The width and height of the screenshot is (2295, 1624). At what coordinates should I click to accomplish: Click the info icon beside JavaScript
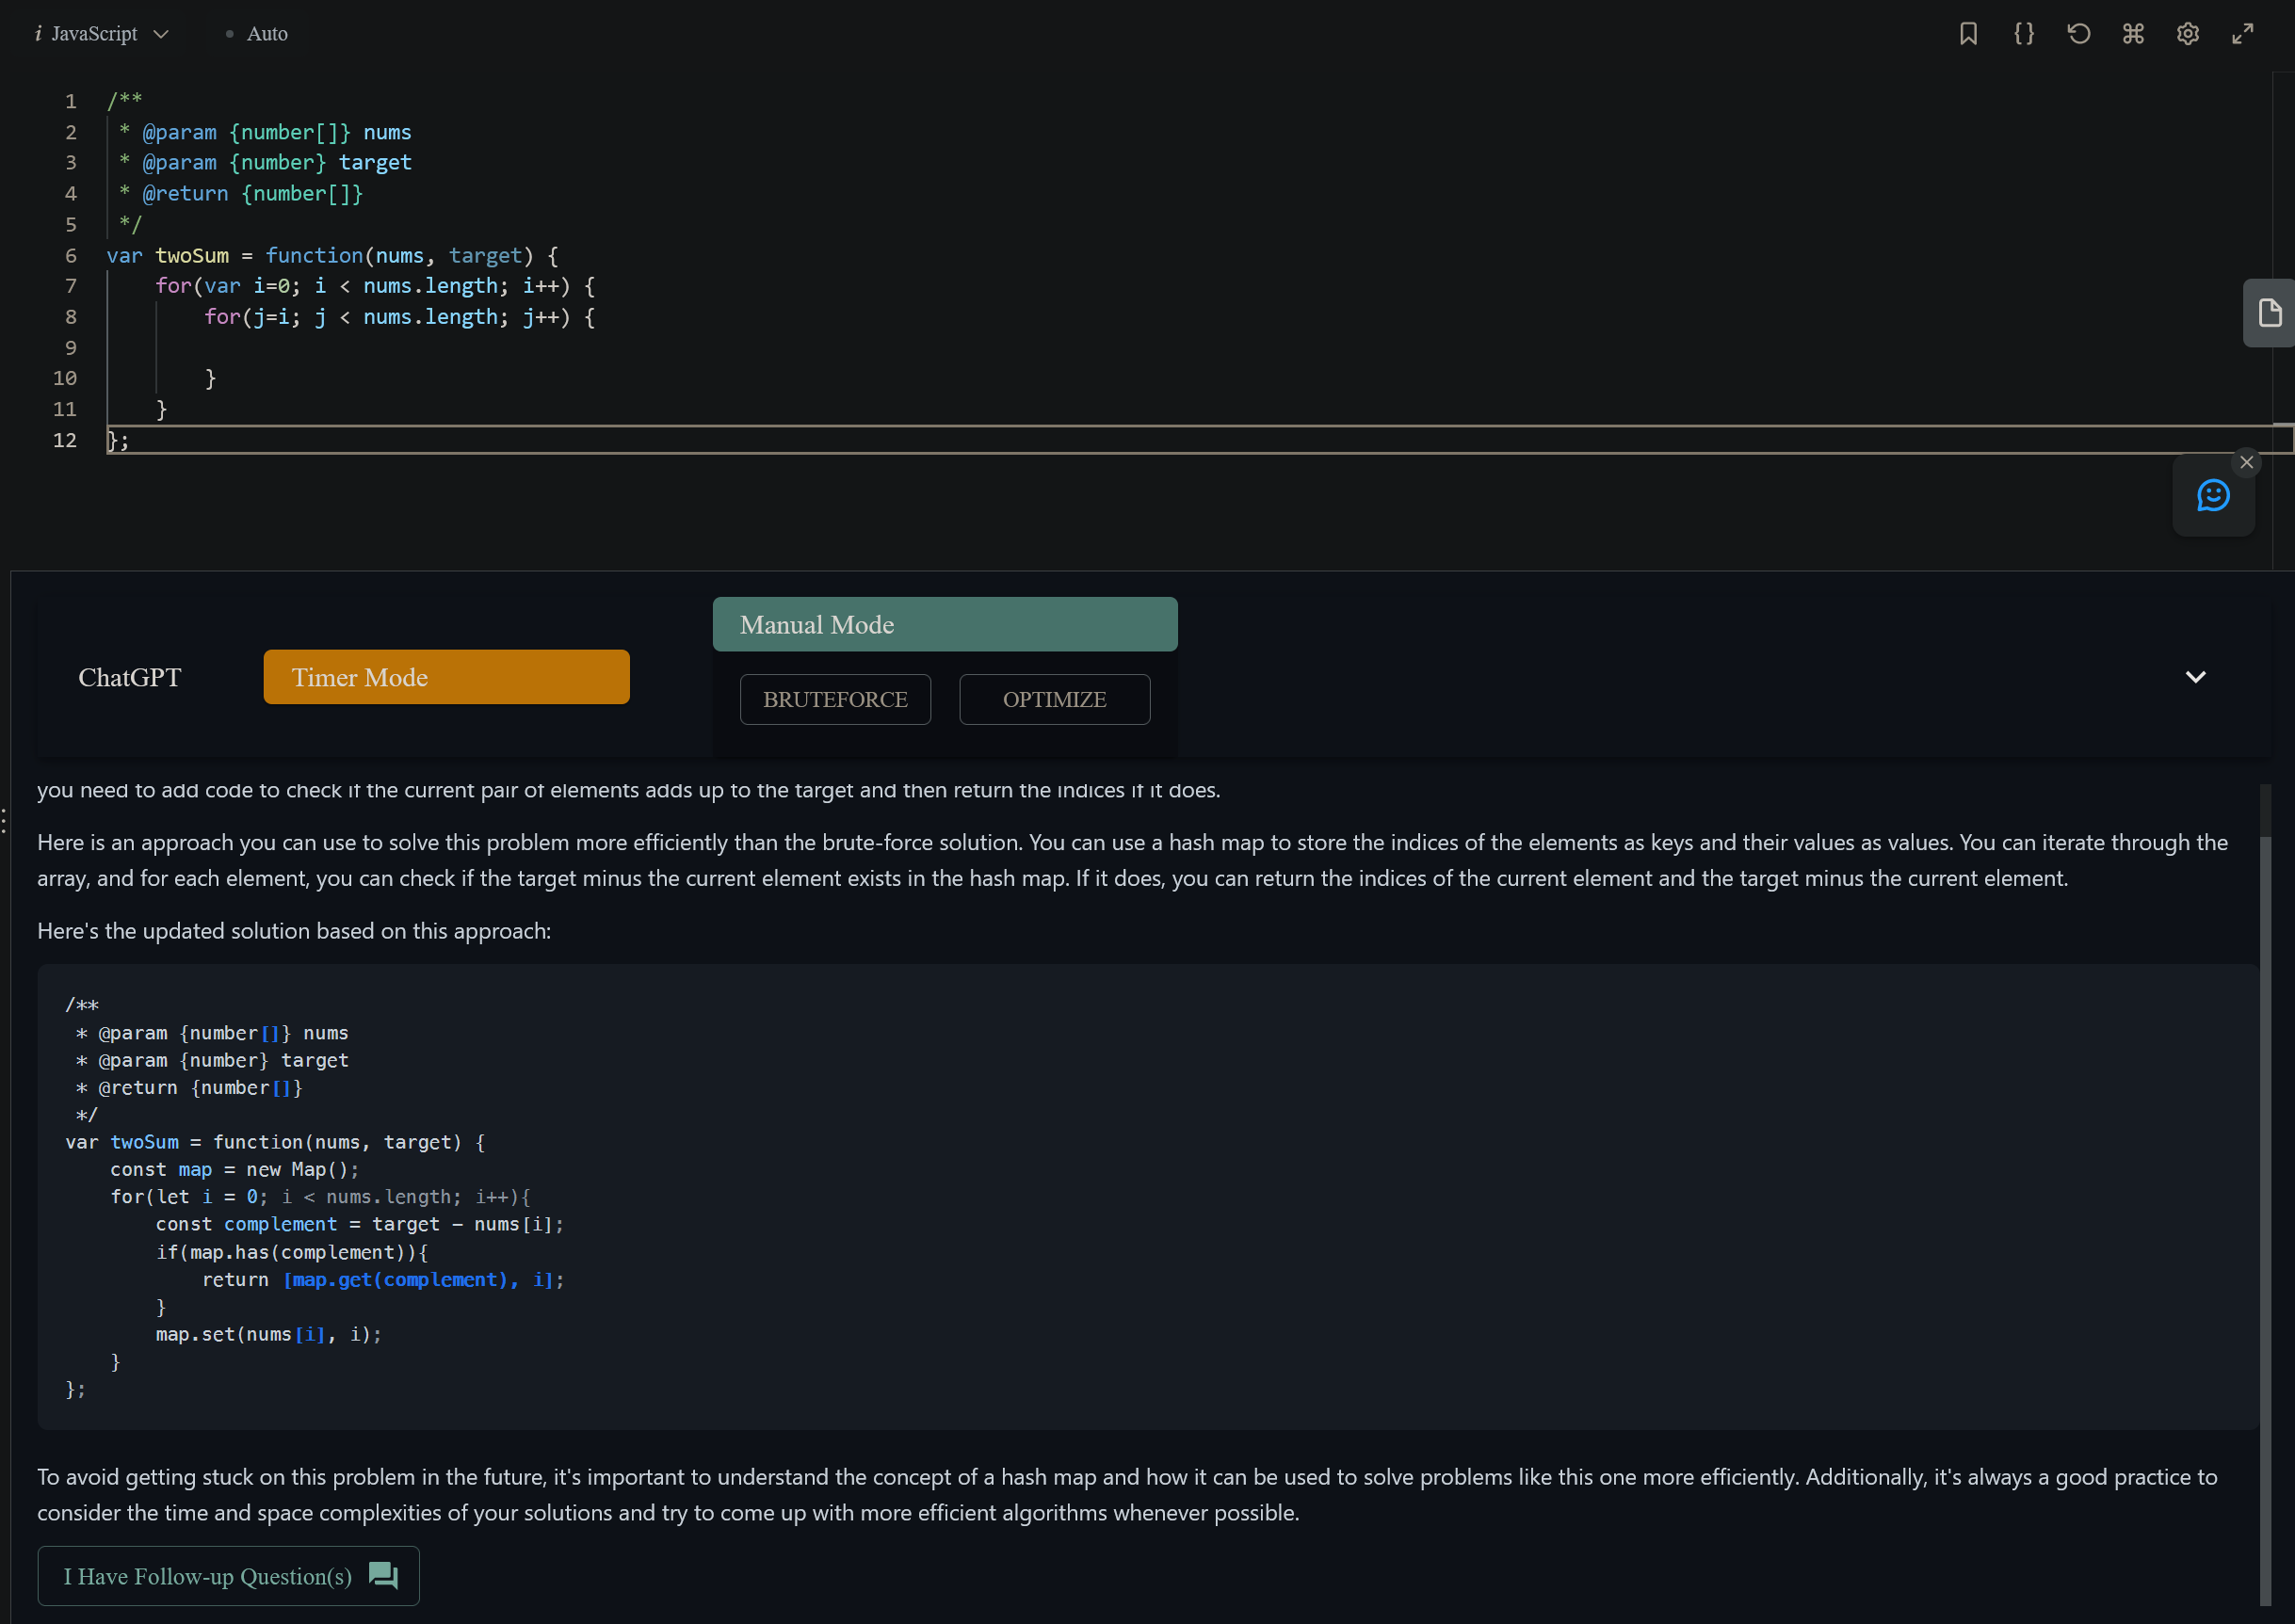pos(38,34)
